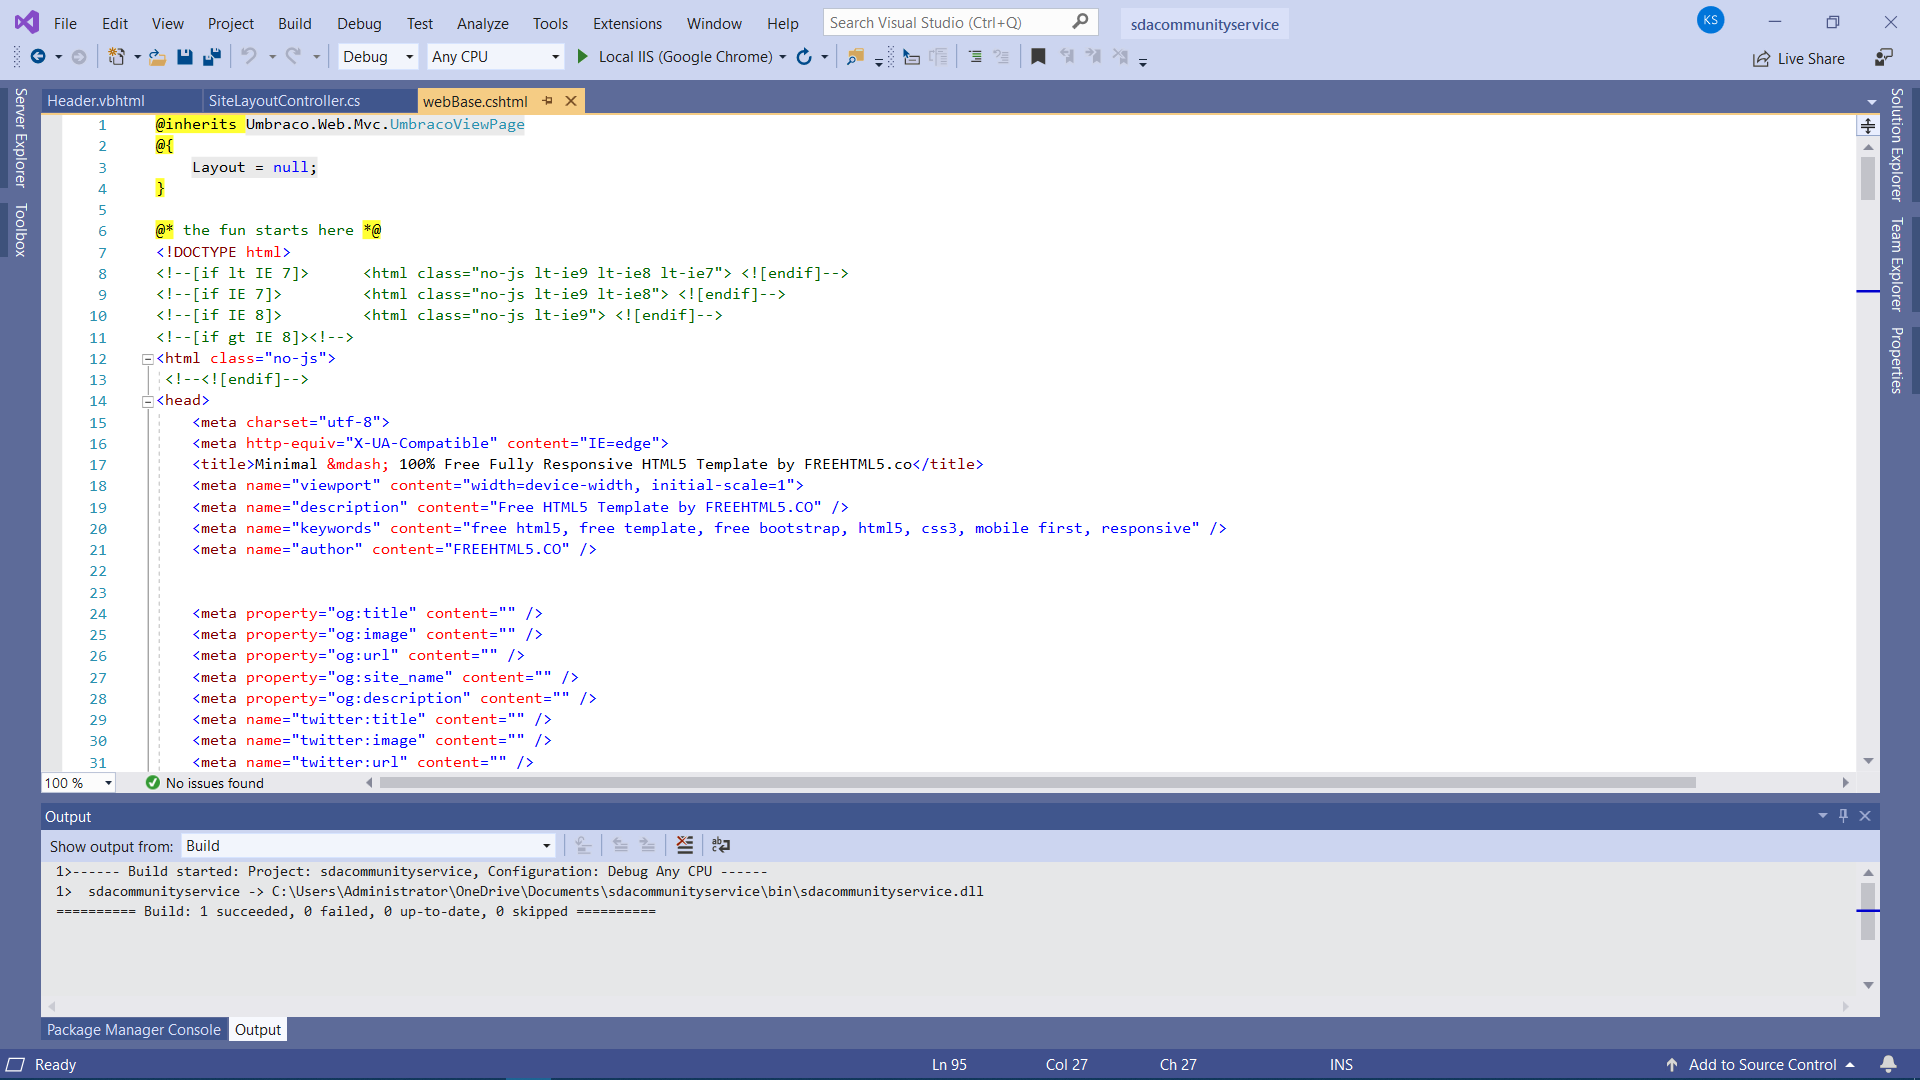Click the search magnifier icon
This screenshot has height=1080, width=1920.
tap(1080, 22)
